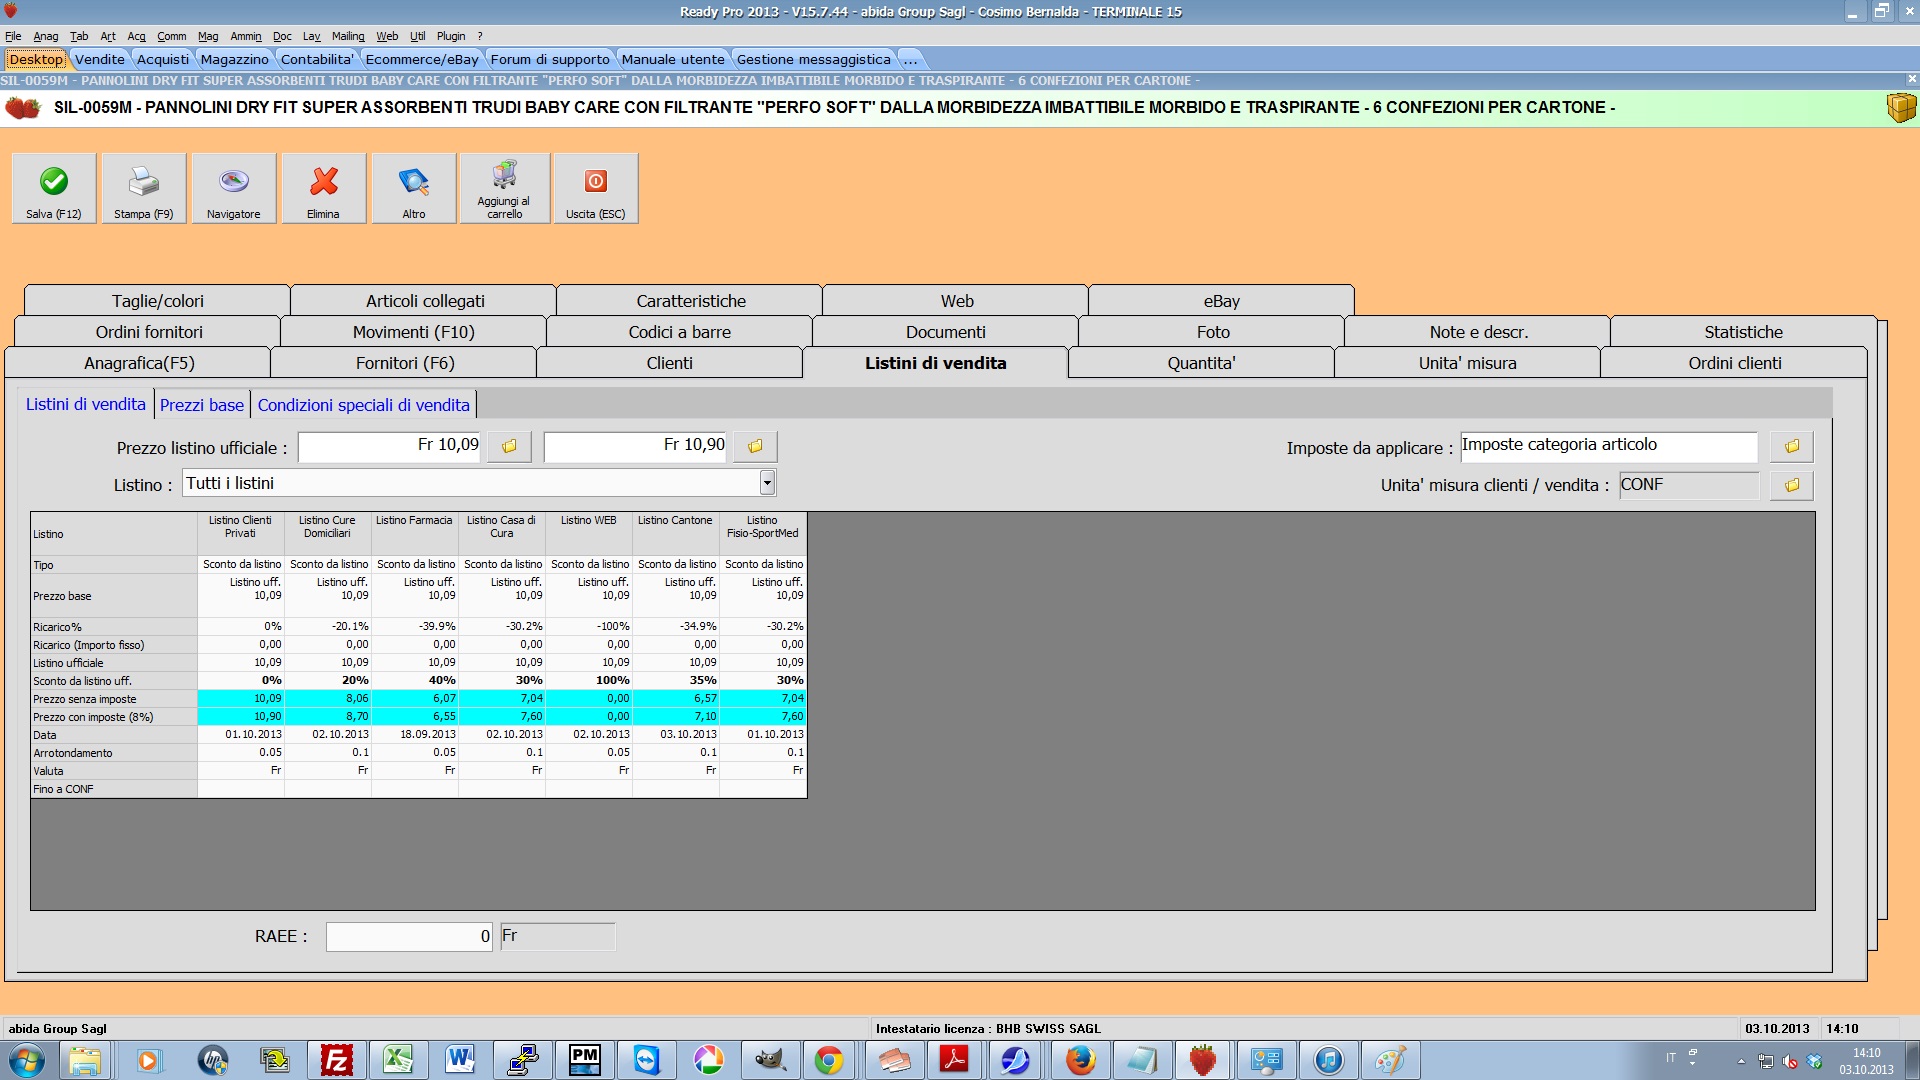Click the 35% Sconto da listino cell

click(676, 680)
